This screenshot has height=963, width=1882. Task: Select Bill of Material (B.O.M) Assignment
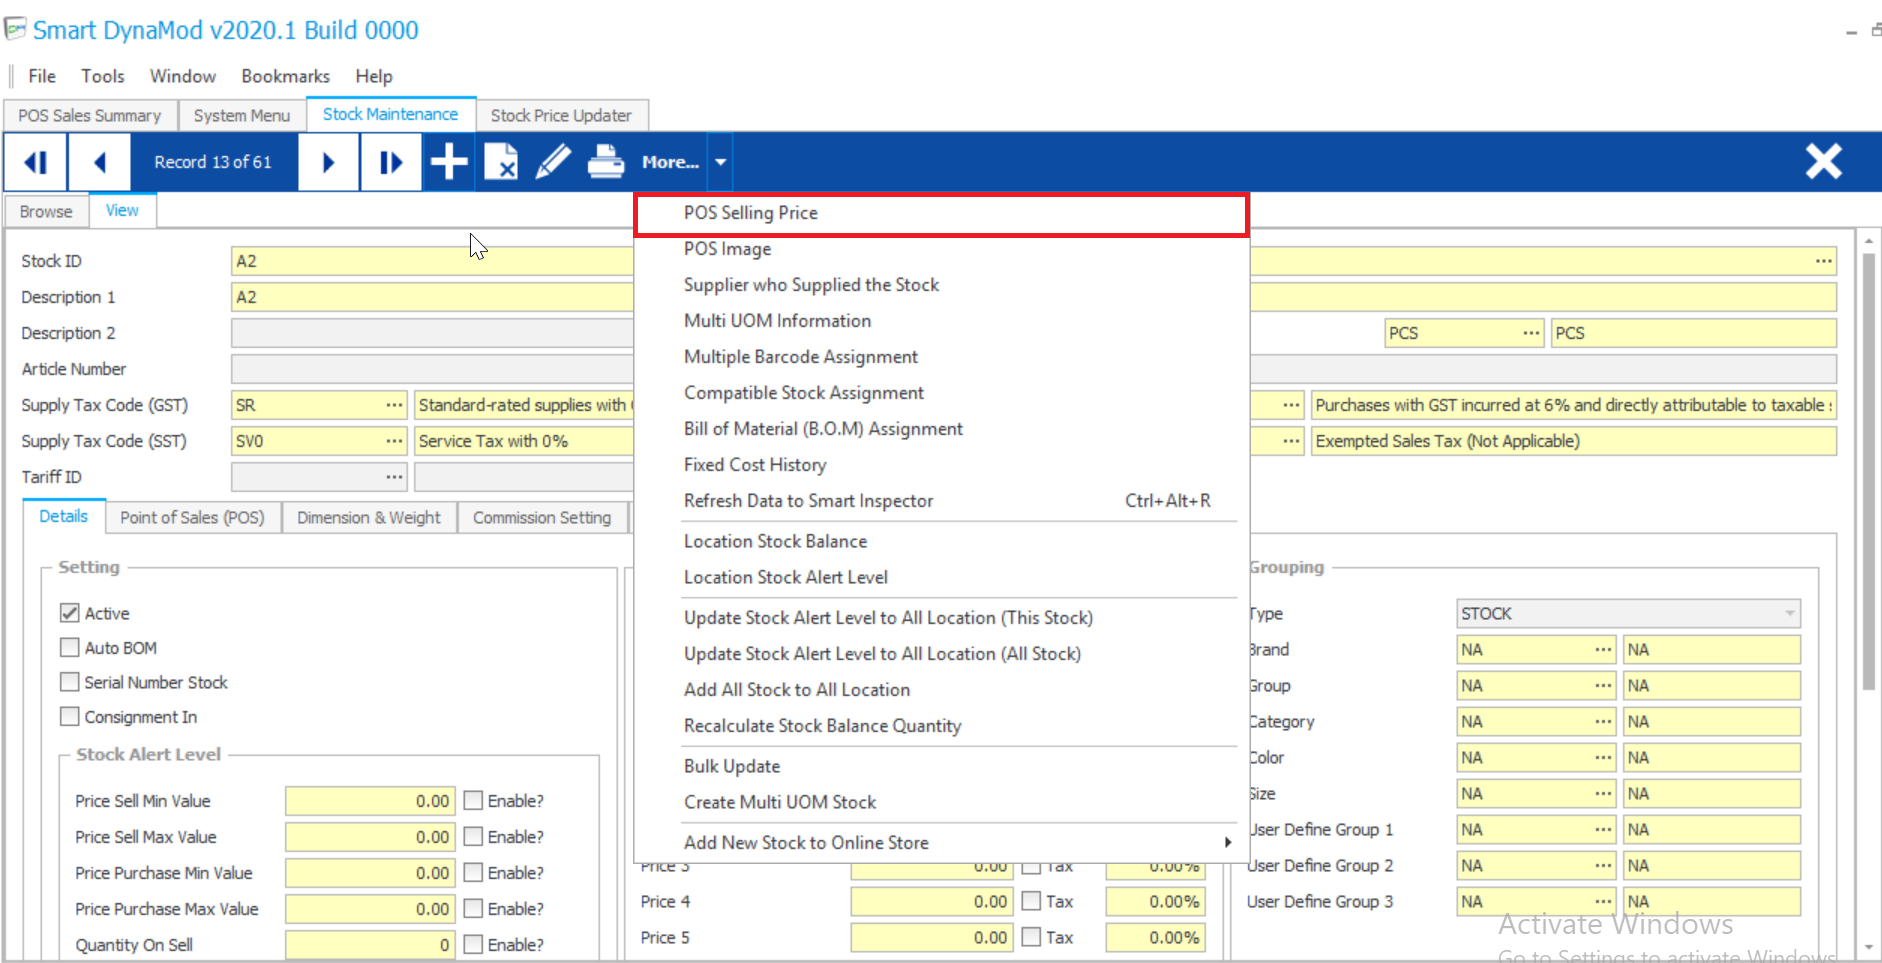[941, 429]
